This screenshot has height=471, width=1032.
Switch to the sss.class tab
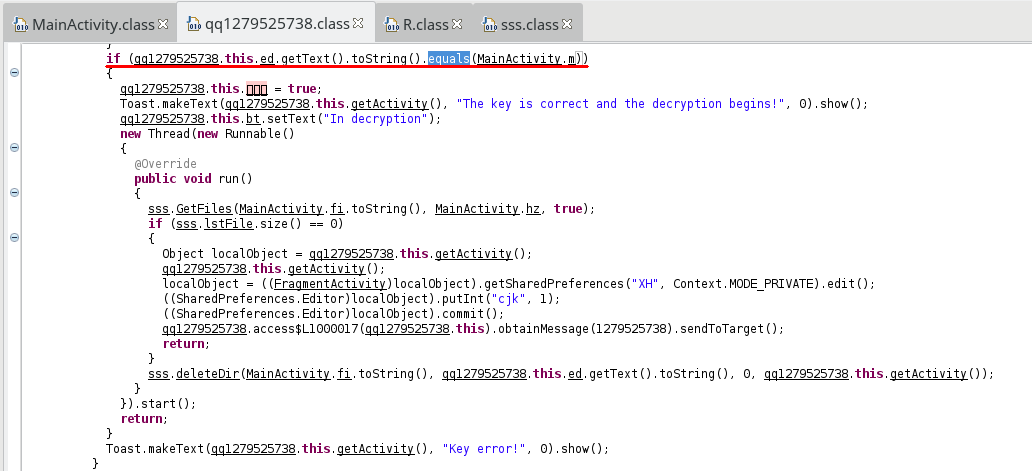(x=529, y=24)
